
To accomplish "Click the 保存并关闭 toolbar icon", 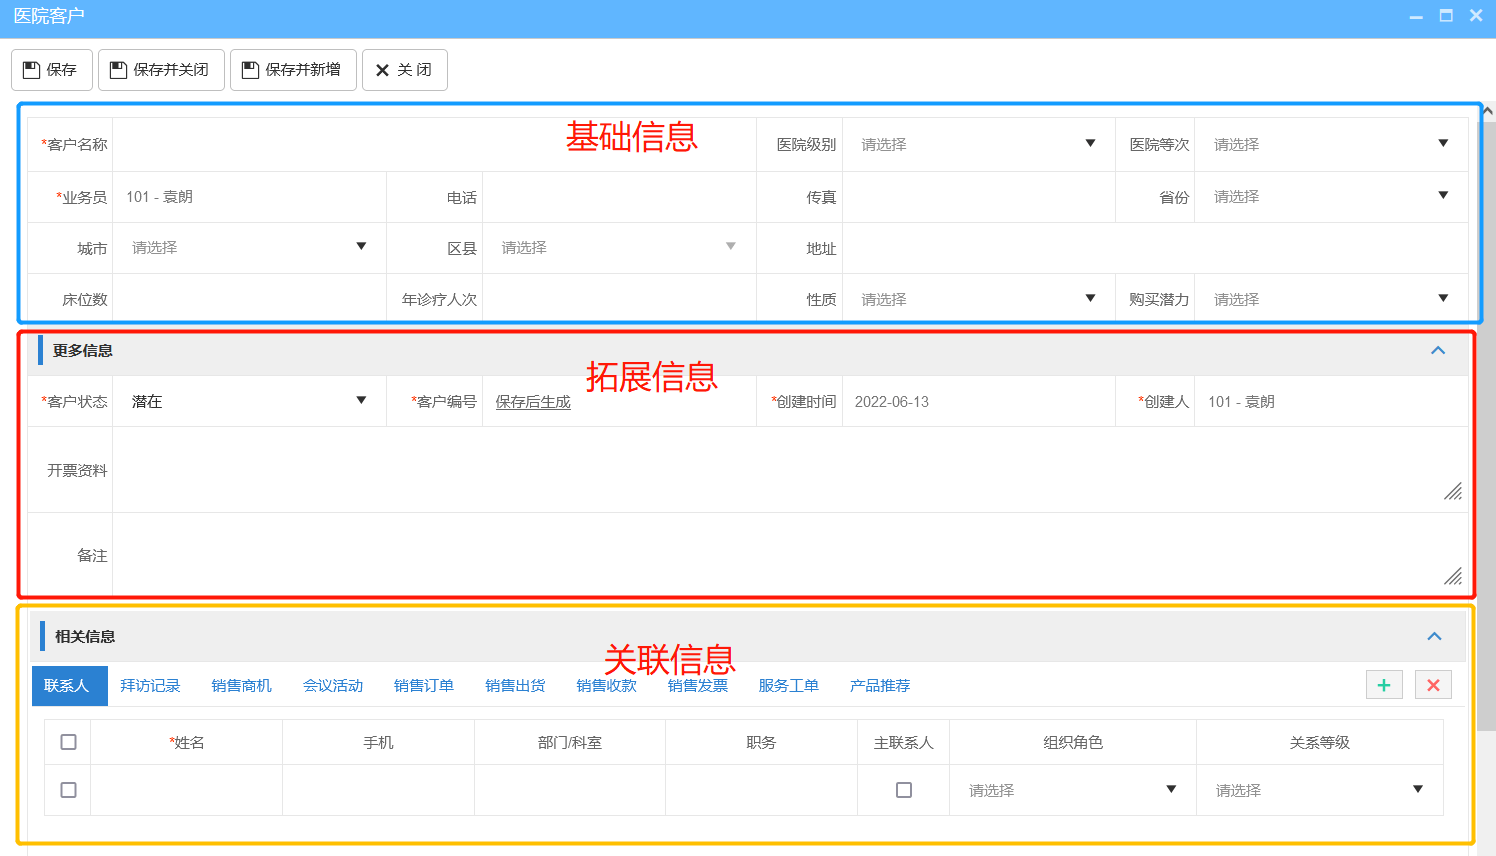I will tap(119, 69).
